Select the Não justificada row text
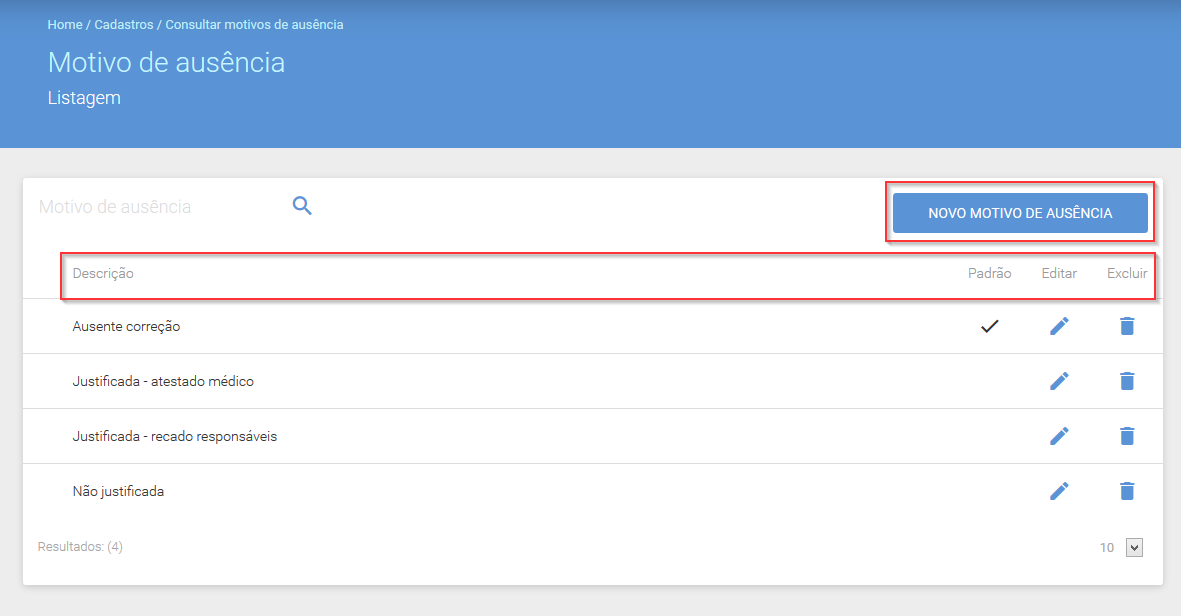Screen dimensions: 1181x616 [118, 491]
